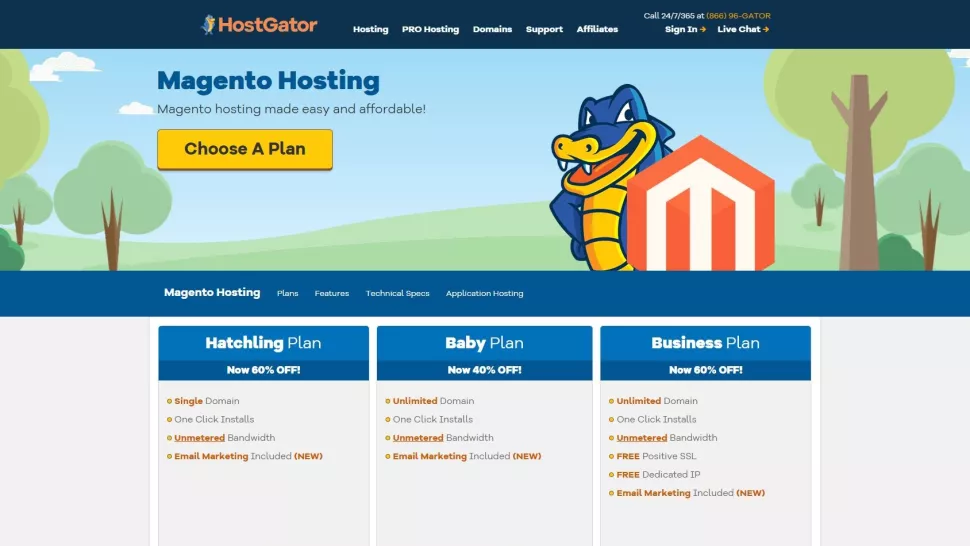
Task: Open the PRO Hosting menu
Action: pyautogui.click(x=431, y=29)
